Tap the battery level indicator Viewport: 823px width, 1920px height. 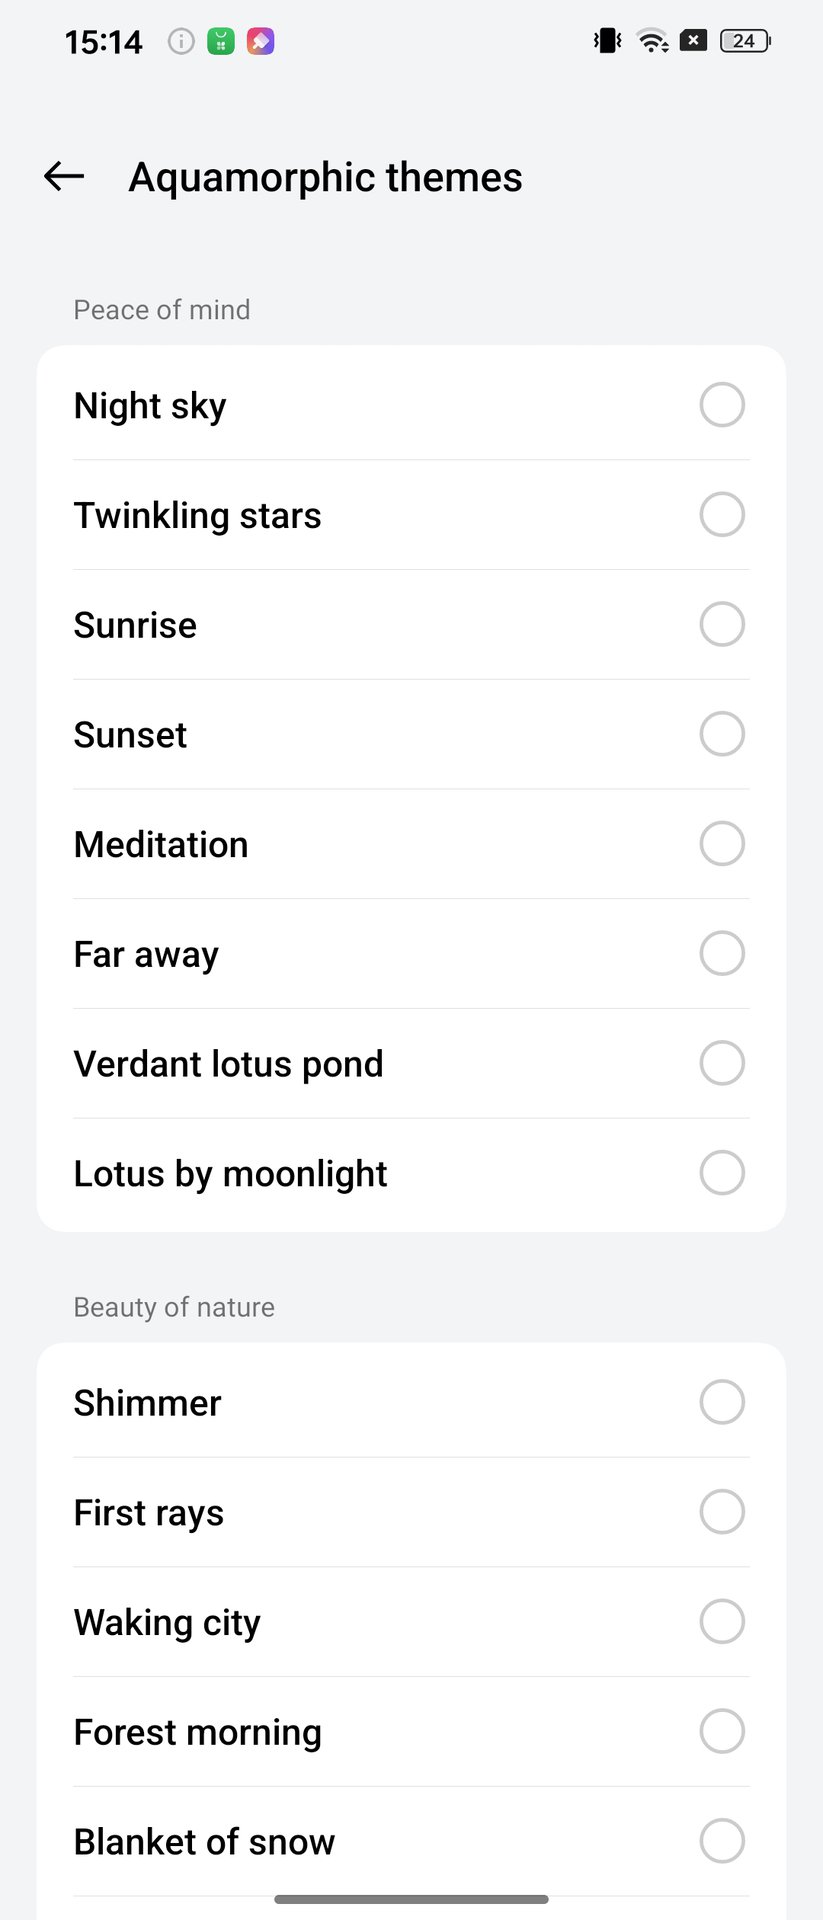click(745, 41)
